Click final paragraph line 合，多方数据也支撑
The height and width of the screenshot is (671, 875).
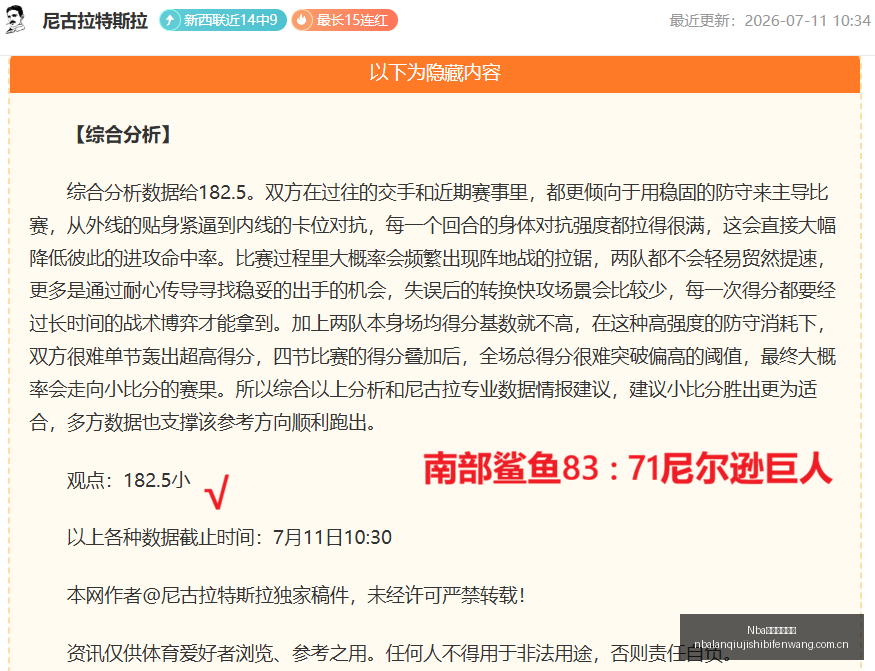tap(204, 422)
